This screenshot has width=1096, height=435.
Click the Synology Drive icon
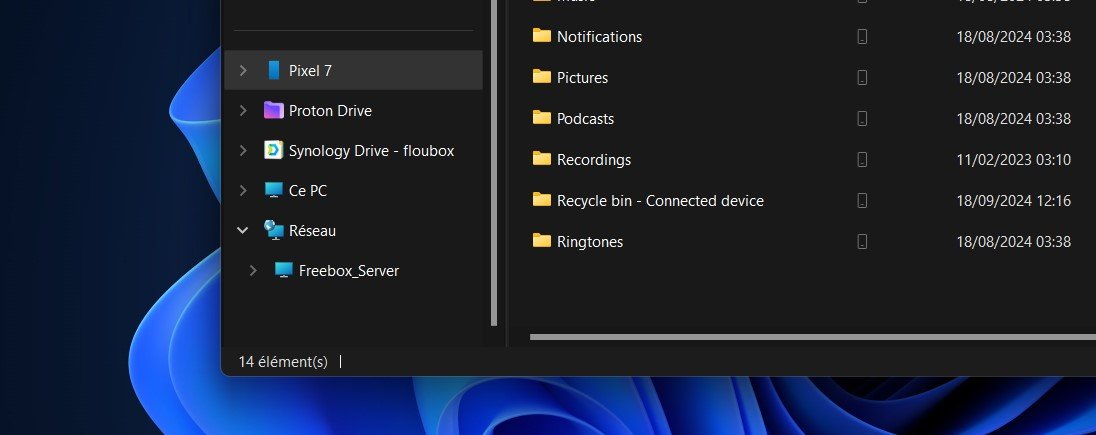[273, 150]
